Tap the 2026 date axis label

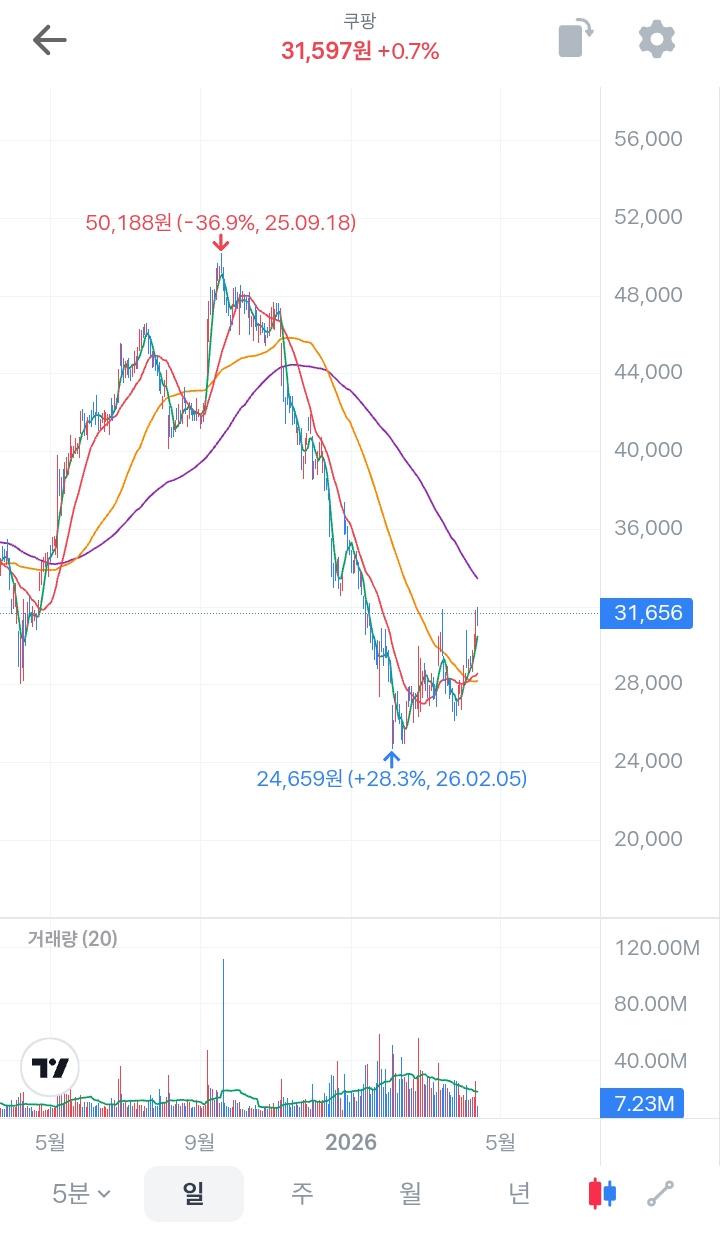(x=351, y=1142)
